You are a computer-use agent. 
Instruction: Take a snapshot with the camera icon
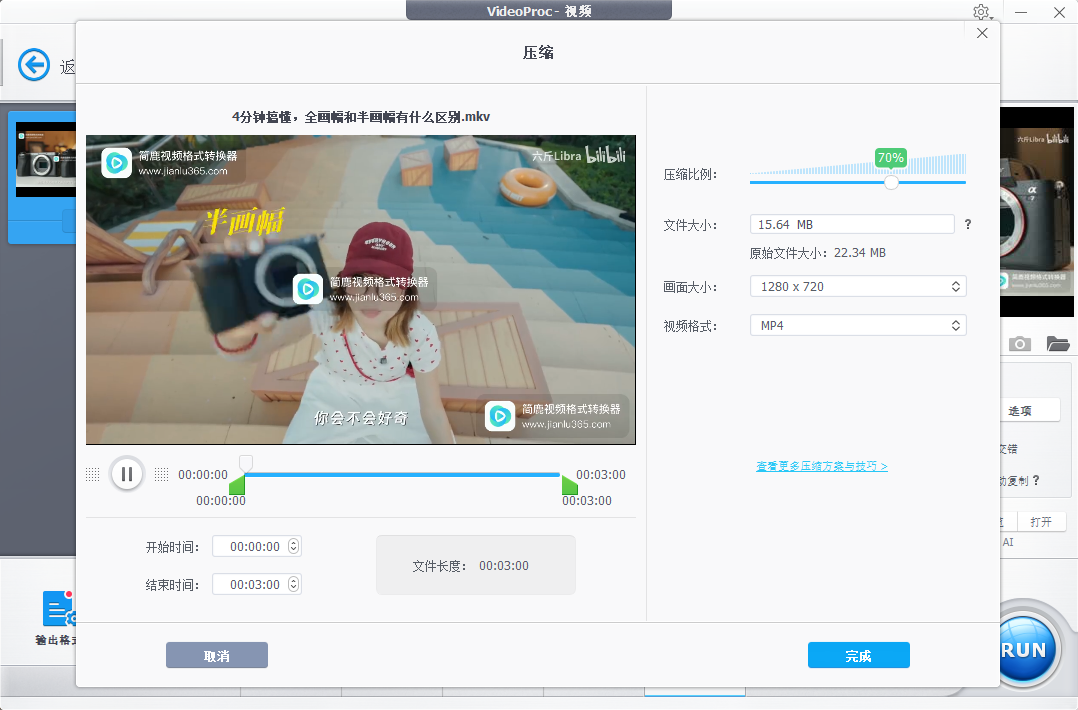1020,343
